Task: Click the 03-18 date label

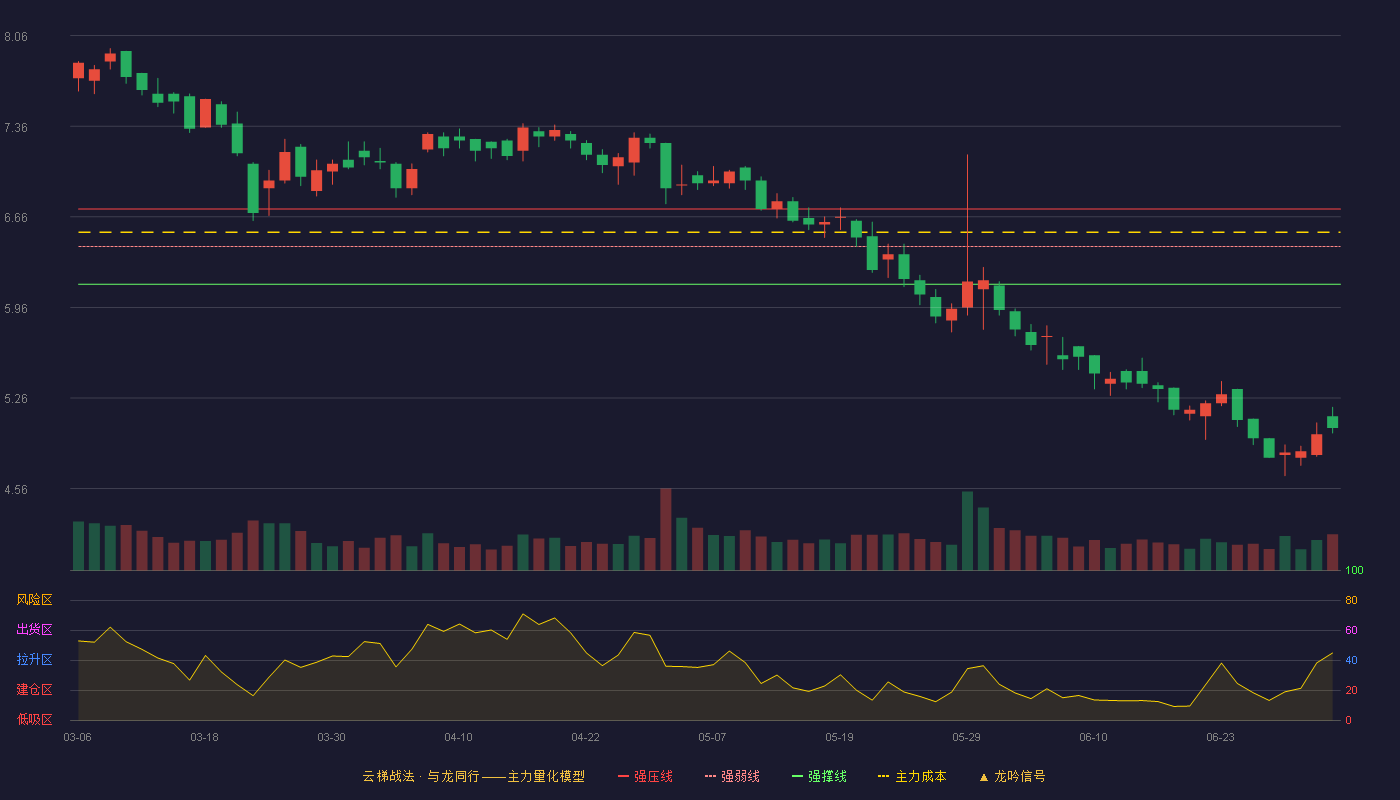Action: 204,737
